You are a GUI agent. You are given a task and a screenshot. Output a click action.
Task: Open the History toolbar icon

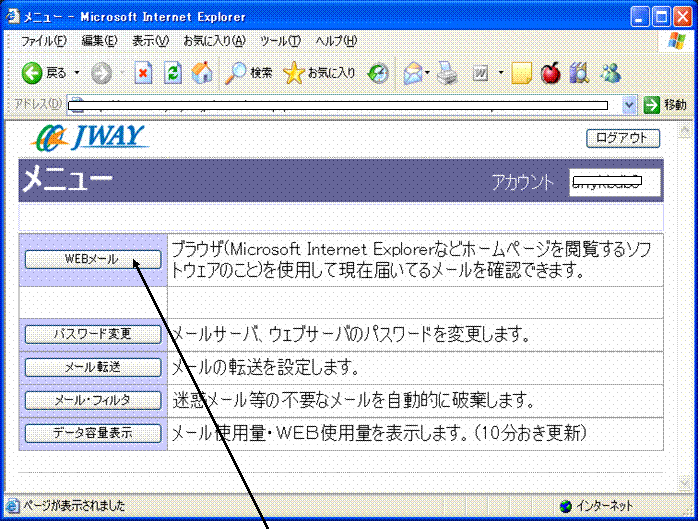pos(379,73)
